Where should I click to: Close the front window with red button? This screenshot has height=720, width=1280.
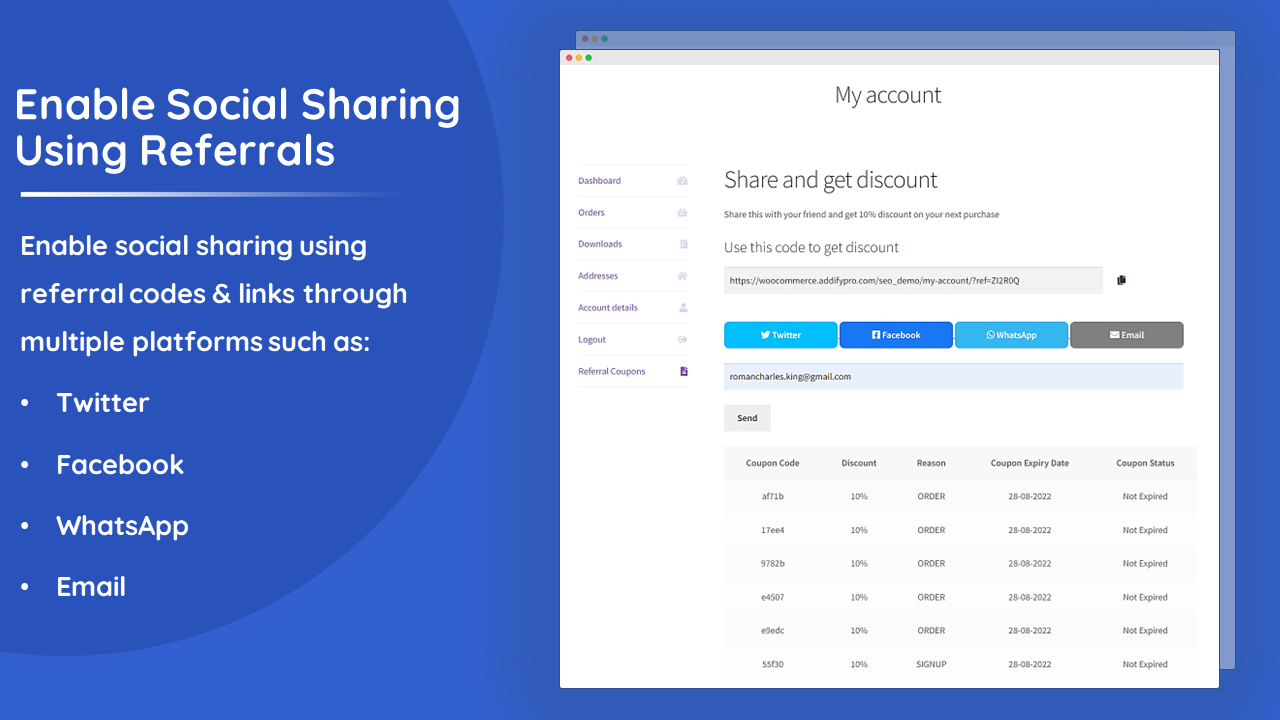coord(569,58)
